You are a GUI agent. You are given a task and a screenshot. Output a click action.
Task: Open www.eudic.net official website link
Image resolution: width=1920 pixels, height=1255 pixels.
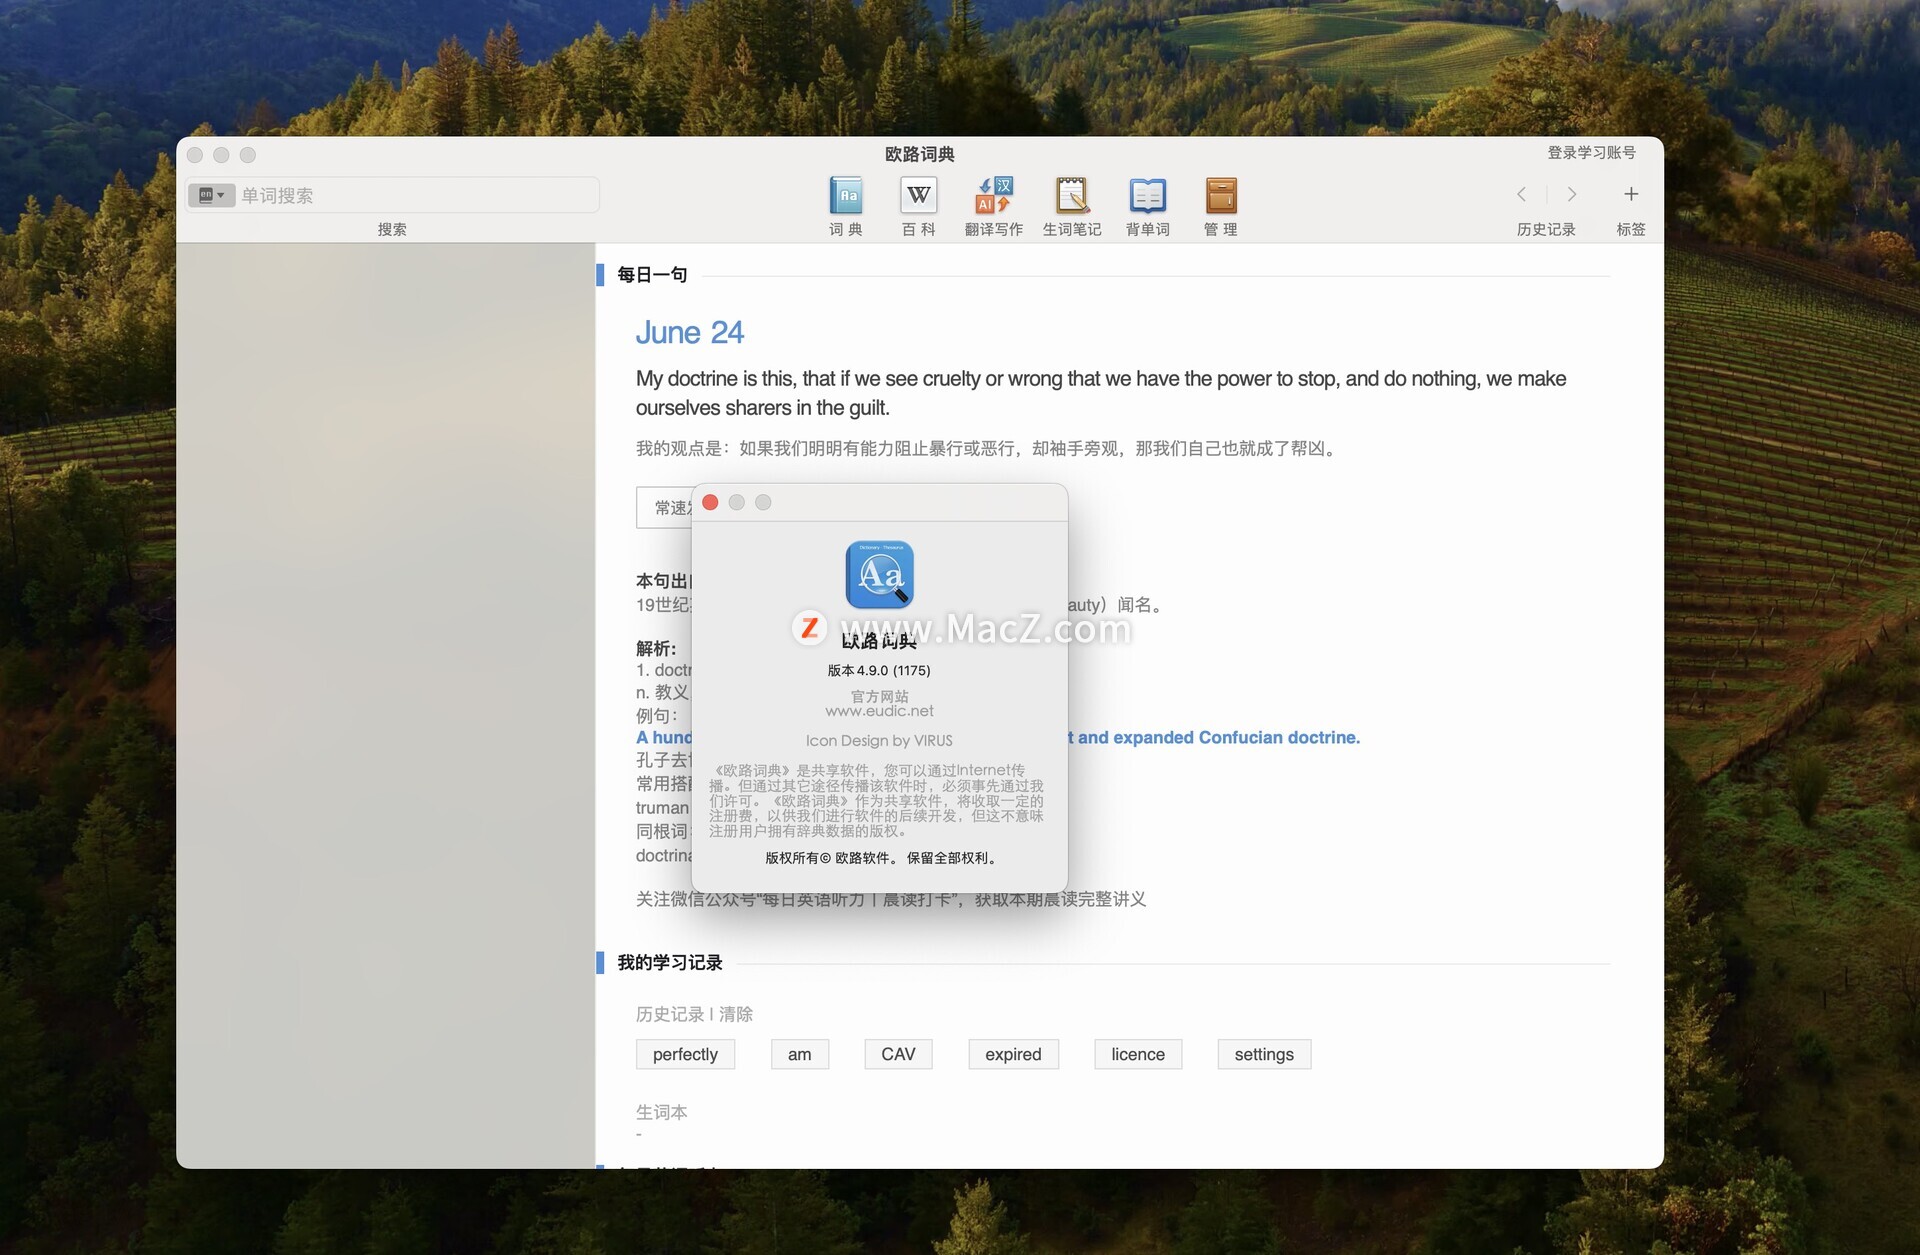pos(880,711)
